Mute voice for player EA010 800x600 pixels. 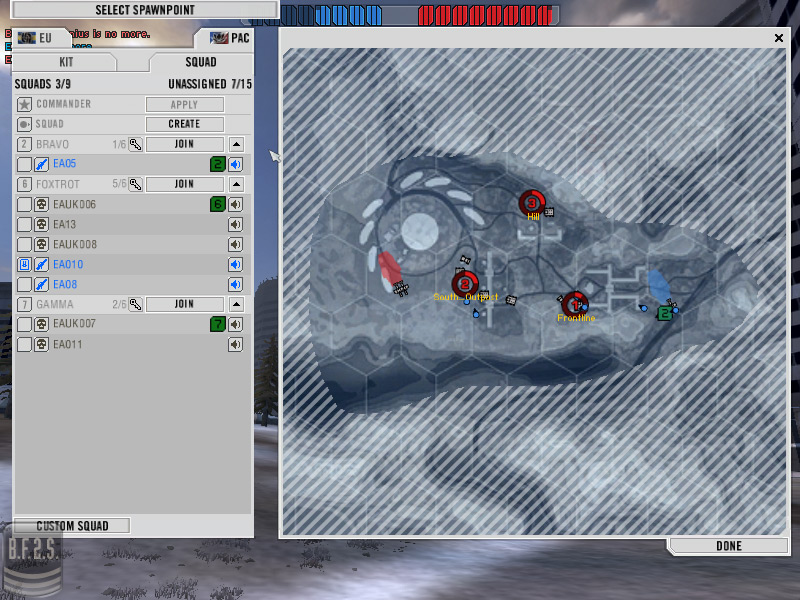tap(235, 264)
